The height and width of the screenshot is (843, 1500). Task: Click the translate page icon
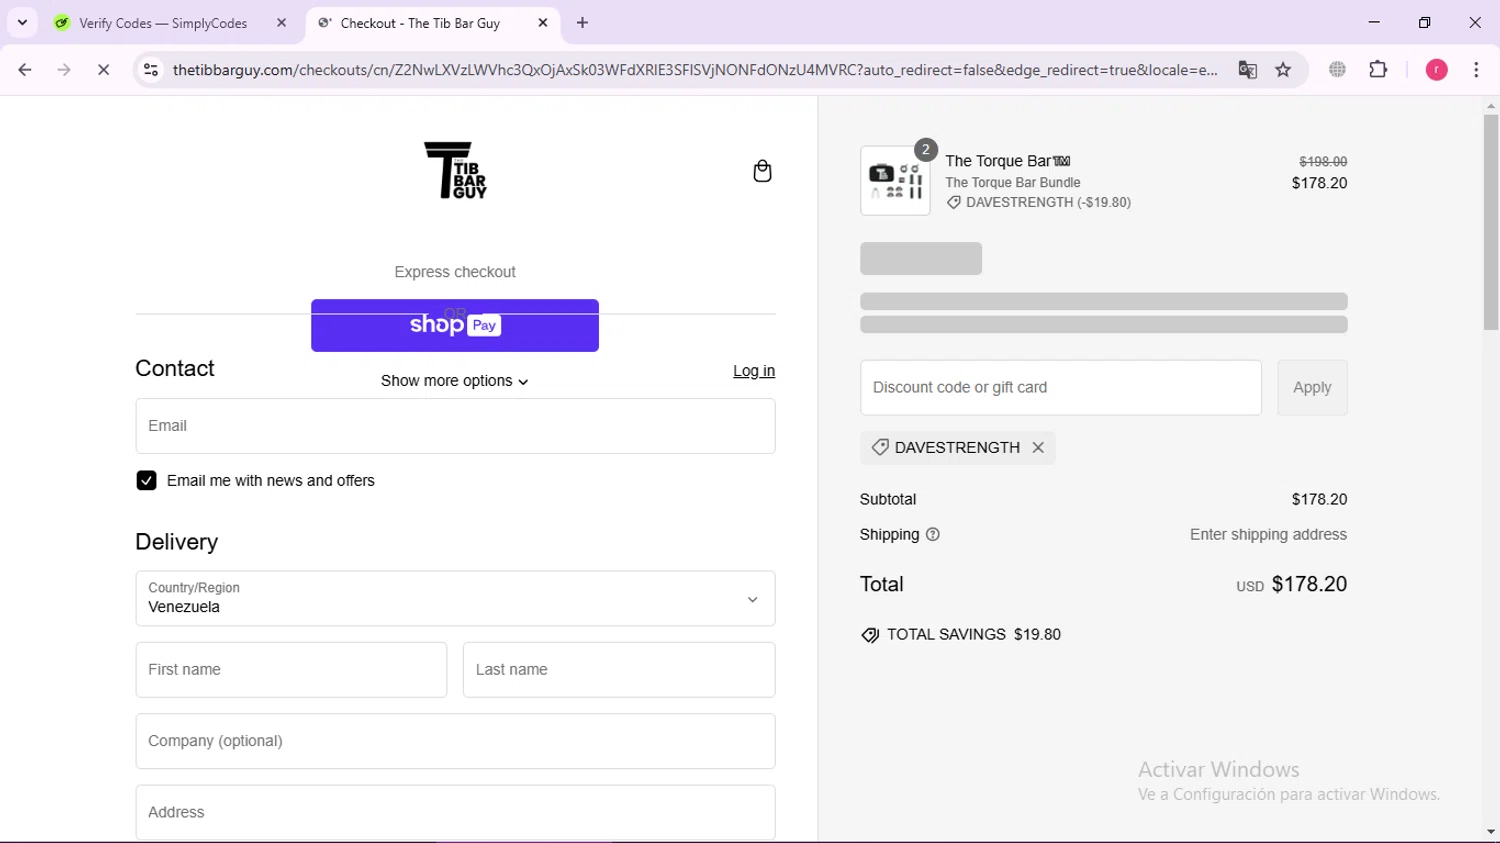1247,70
